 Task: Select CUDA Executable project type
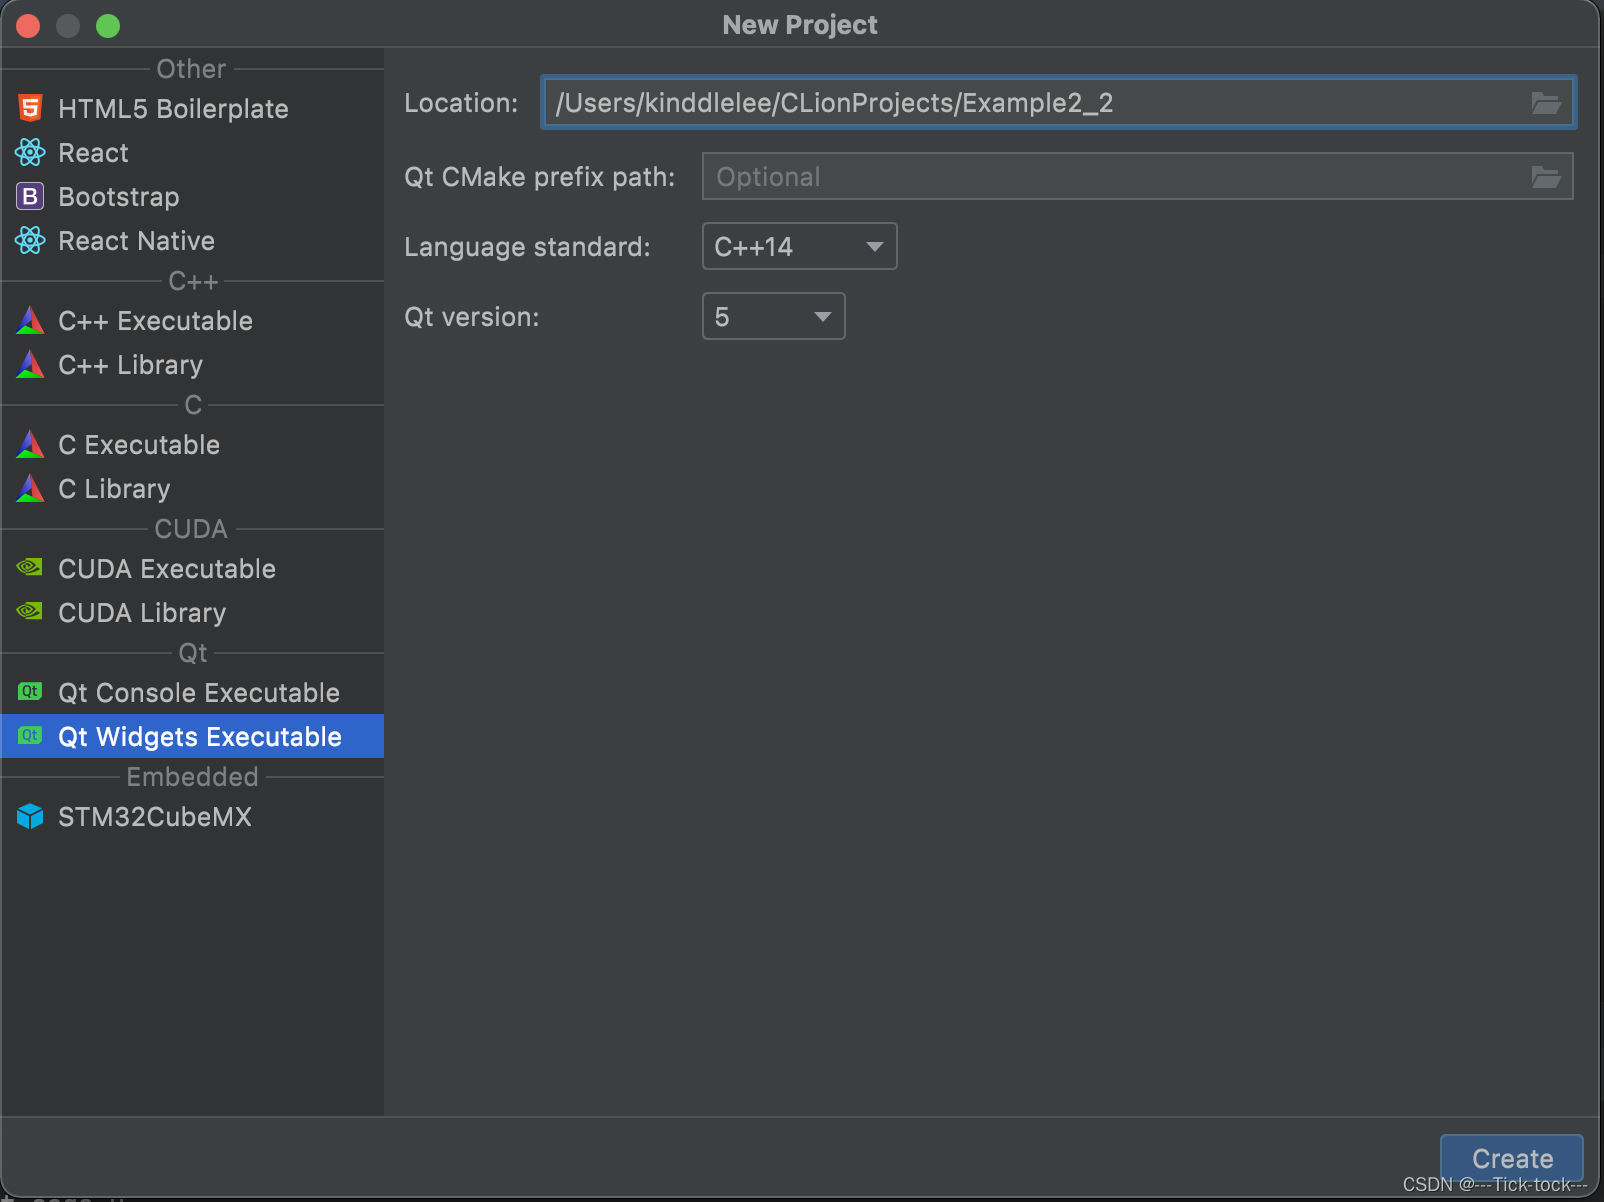pos(192,568)
